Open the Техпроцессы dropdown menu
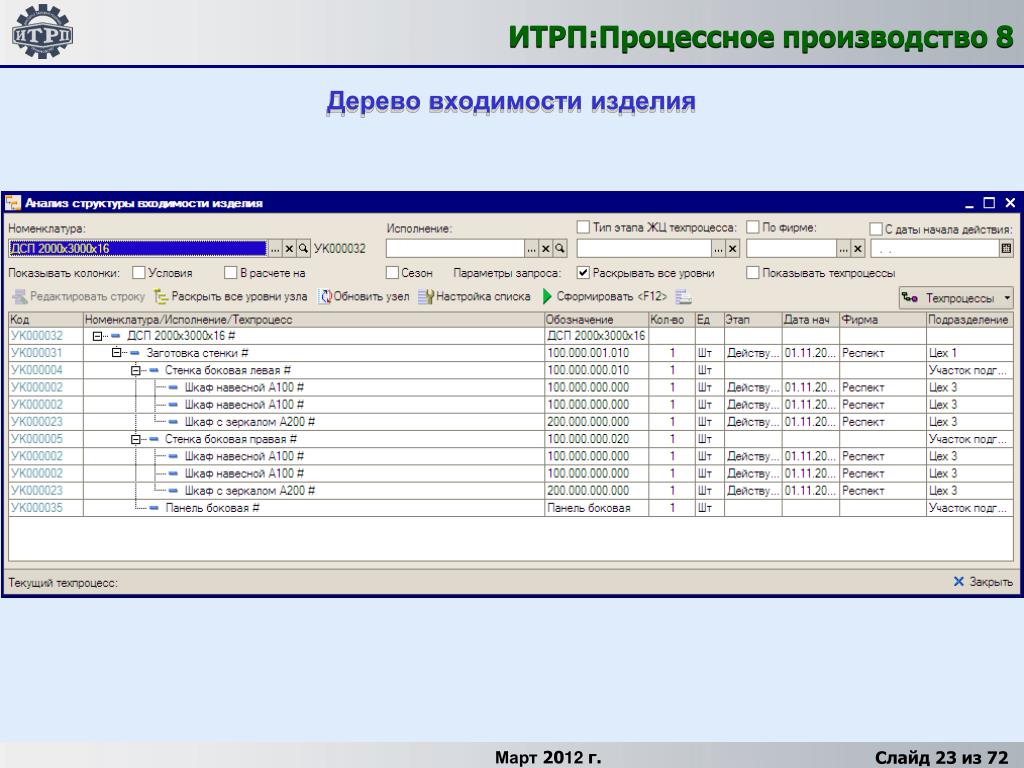The width and height of the screenshot is (1024, 768). coord(956,298)
